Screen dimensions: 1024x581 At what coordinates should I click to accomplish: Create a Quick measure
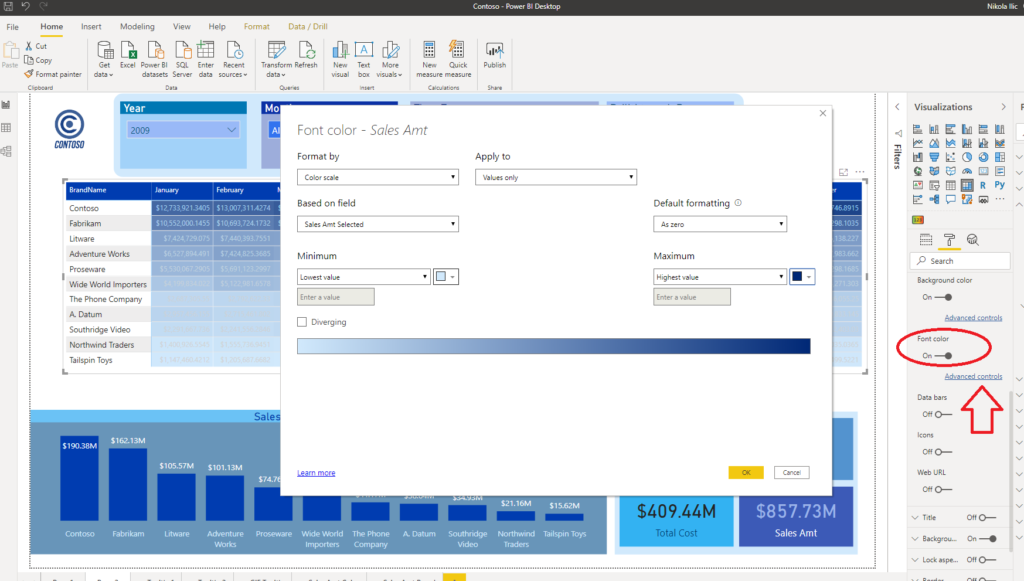pyautogui.click(x=458, y=59)
